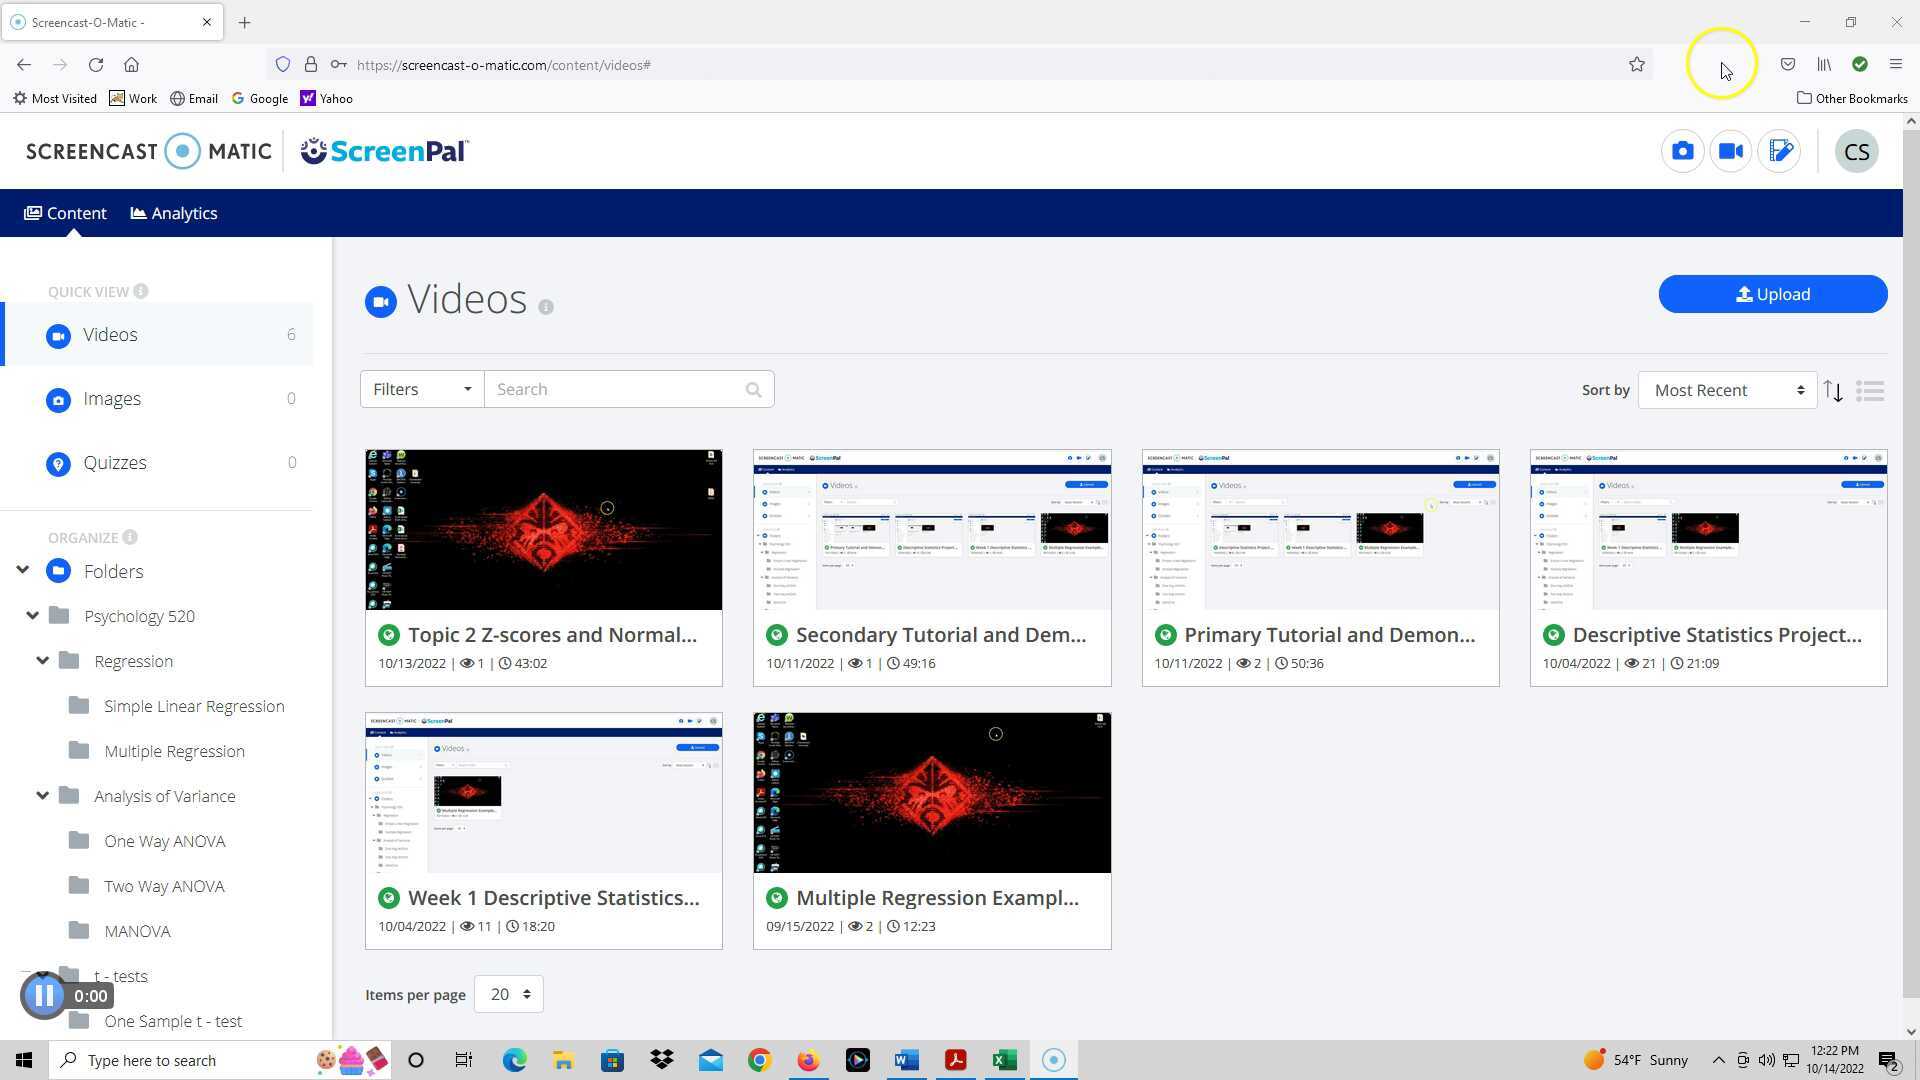
Task: Launch the screen recorder video icon
Action: (1730, 151)
